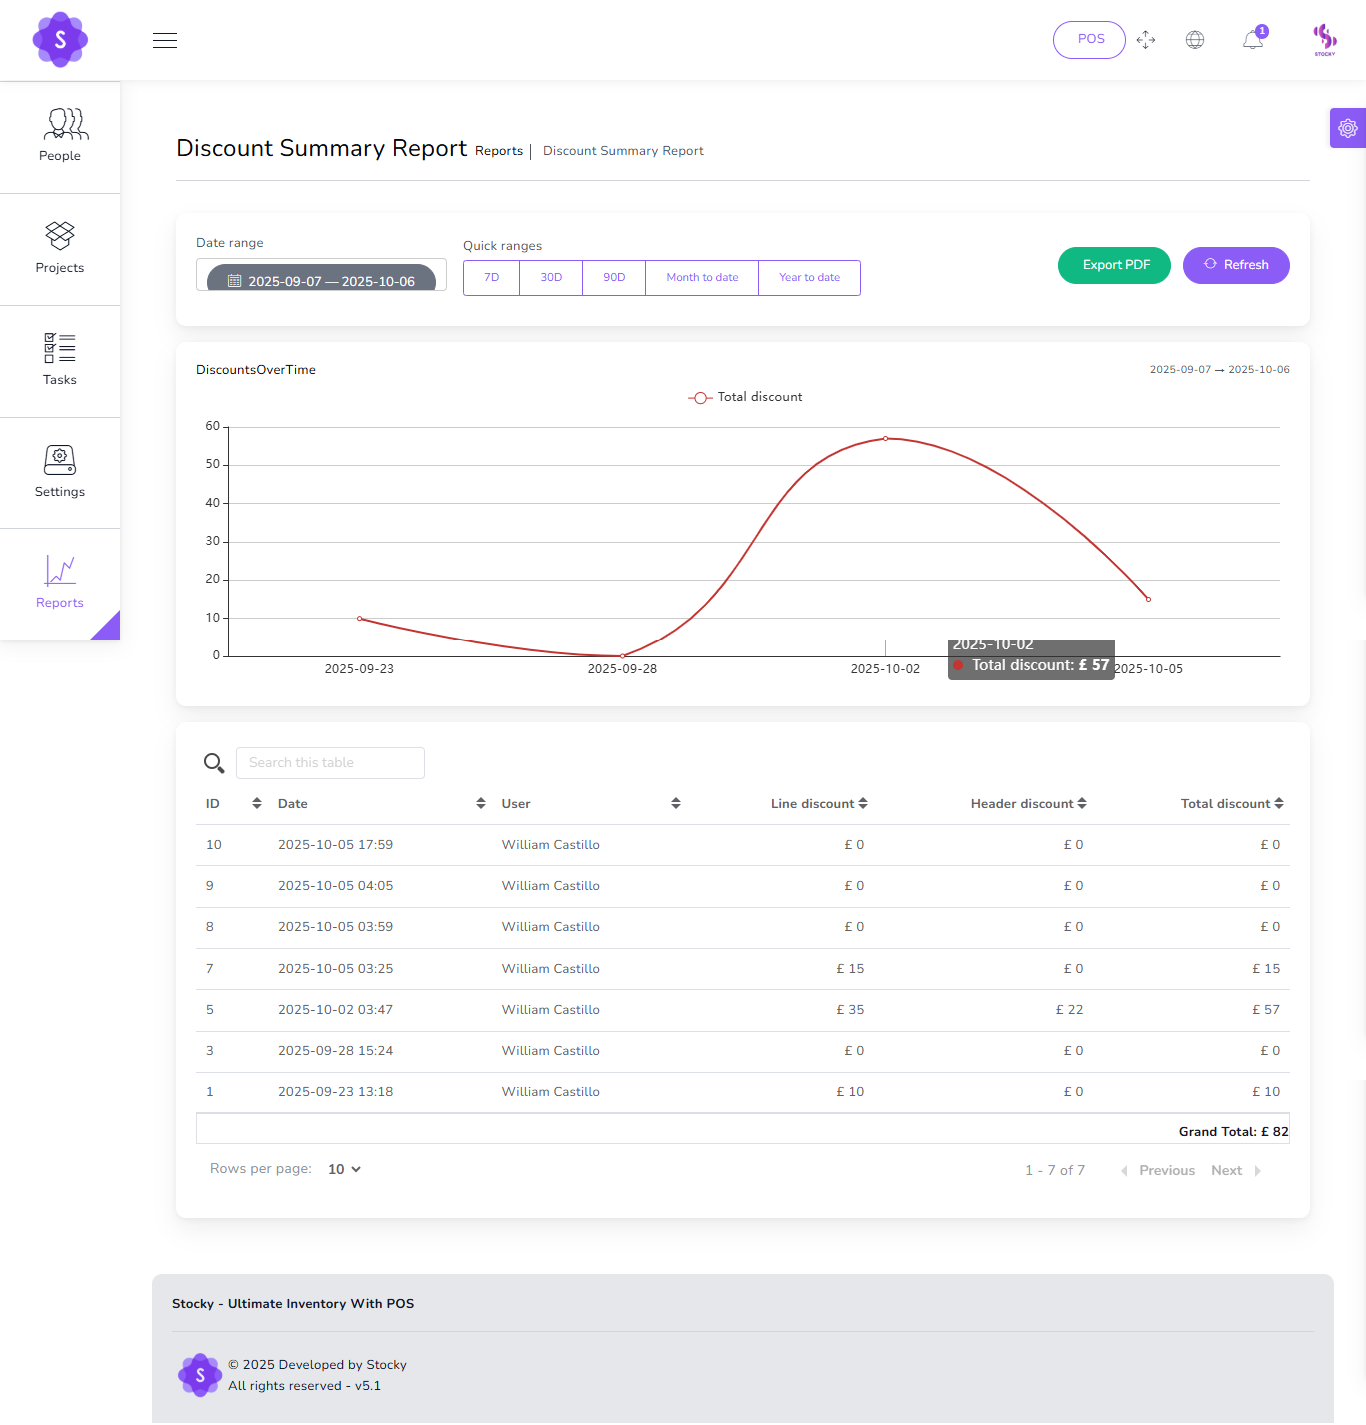Refresh the discount report data
1366x1425 pixels.
tap(1236, 265)
